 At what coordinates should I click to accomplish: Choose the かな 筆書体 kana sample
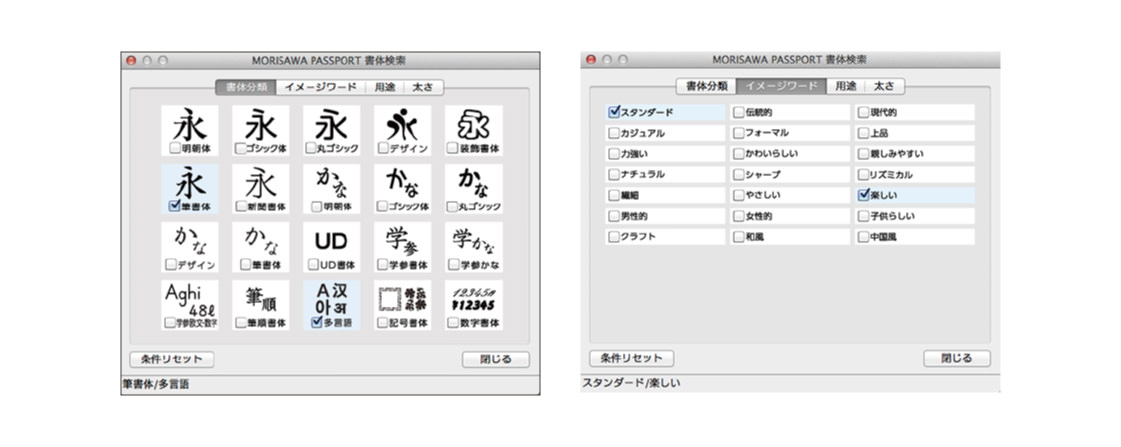(x=261, y=247)
